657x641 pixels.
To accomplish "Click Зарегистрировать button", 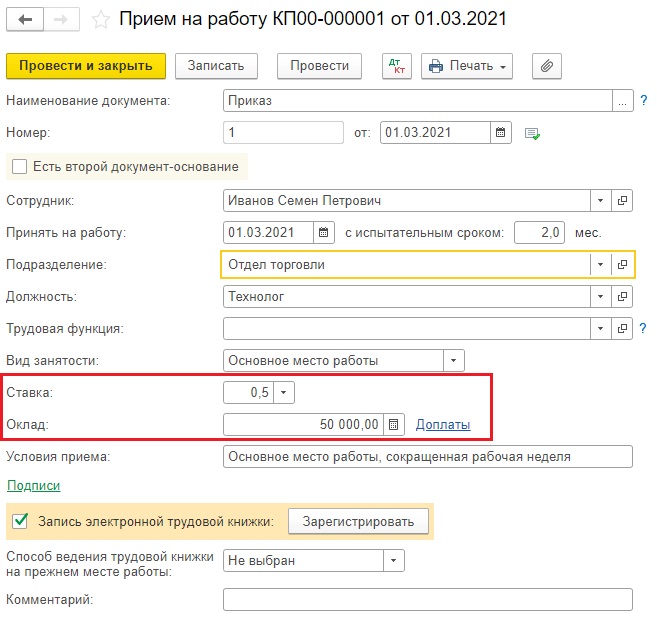I will tap(358, 521).
